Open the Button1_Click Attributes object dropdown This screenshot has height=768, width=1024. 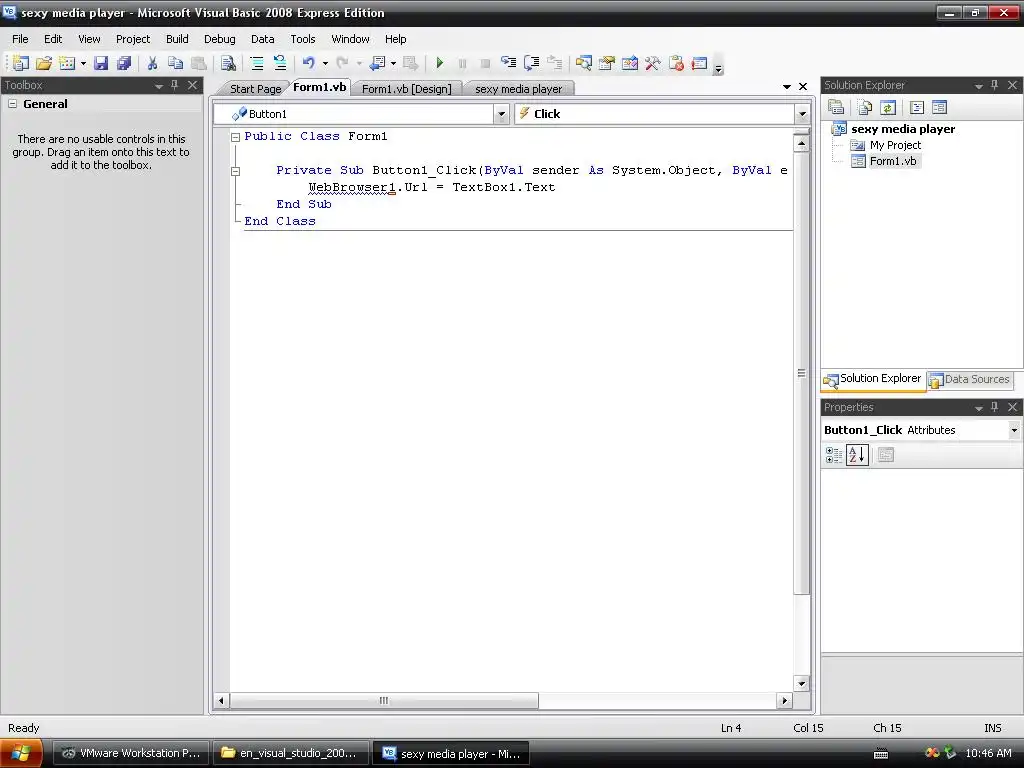1014,430
